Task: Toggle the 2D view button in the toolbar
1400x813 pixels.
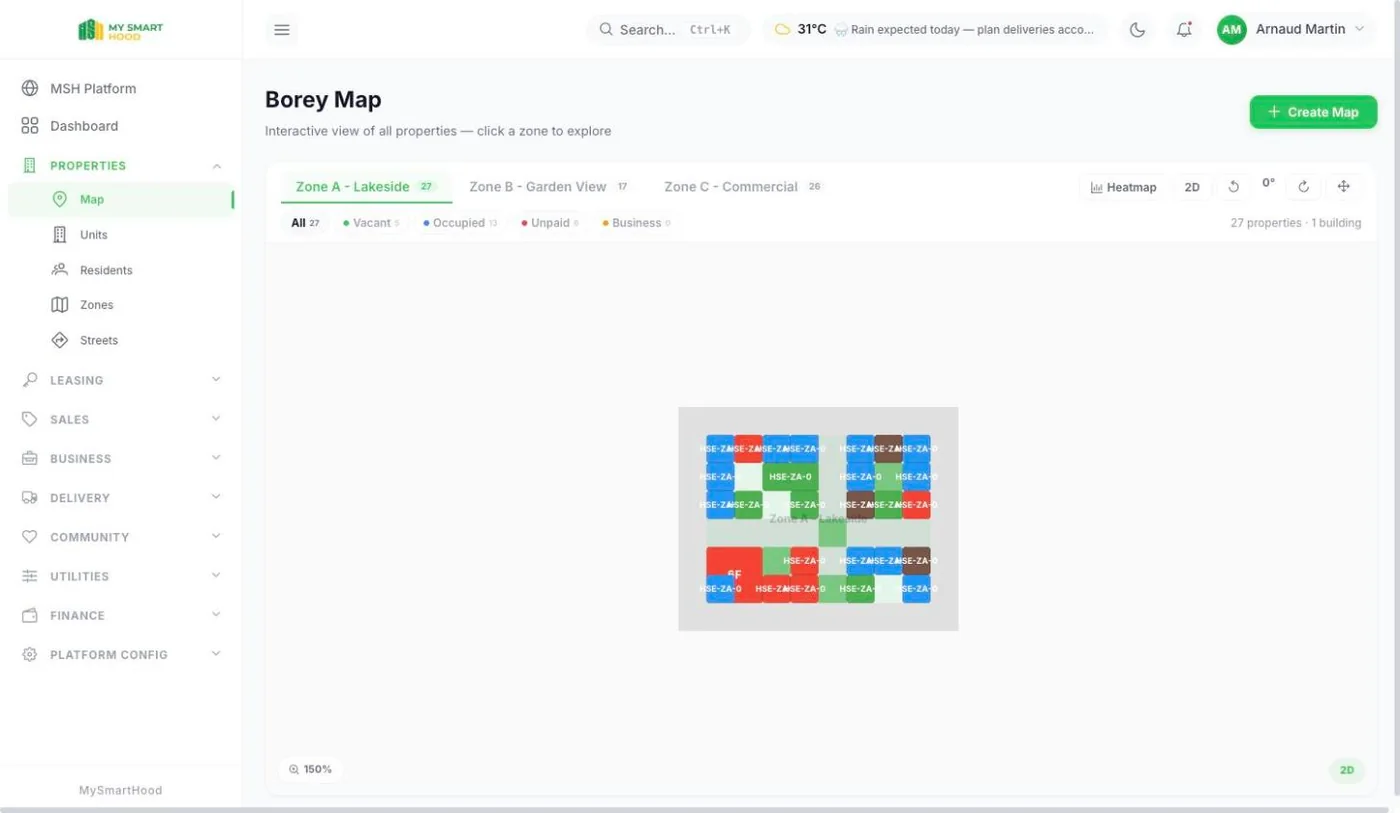Action: (1192, 187)
